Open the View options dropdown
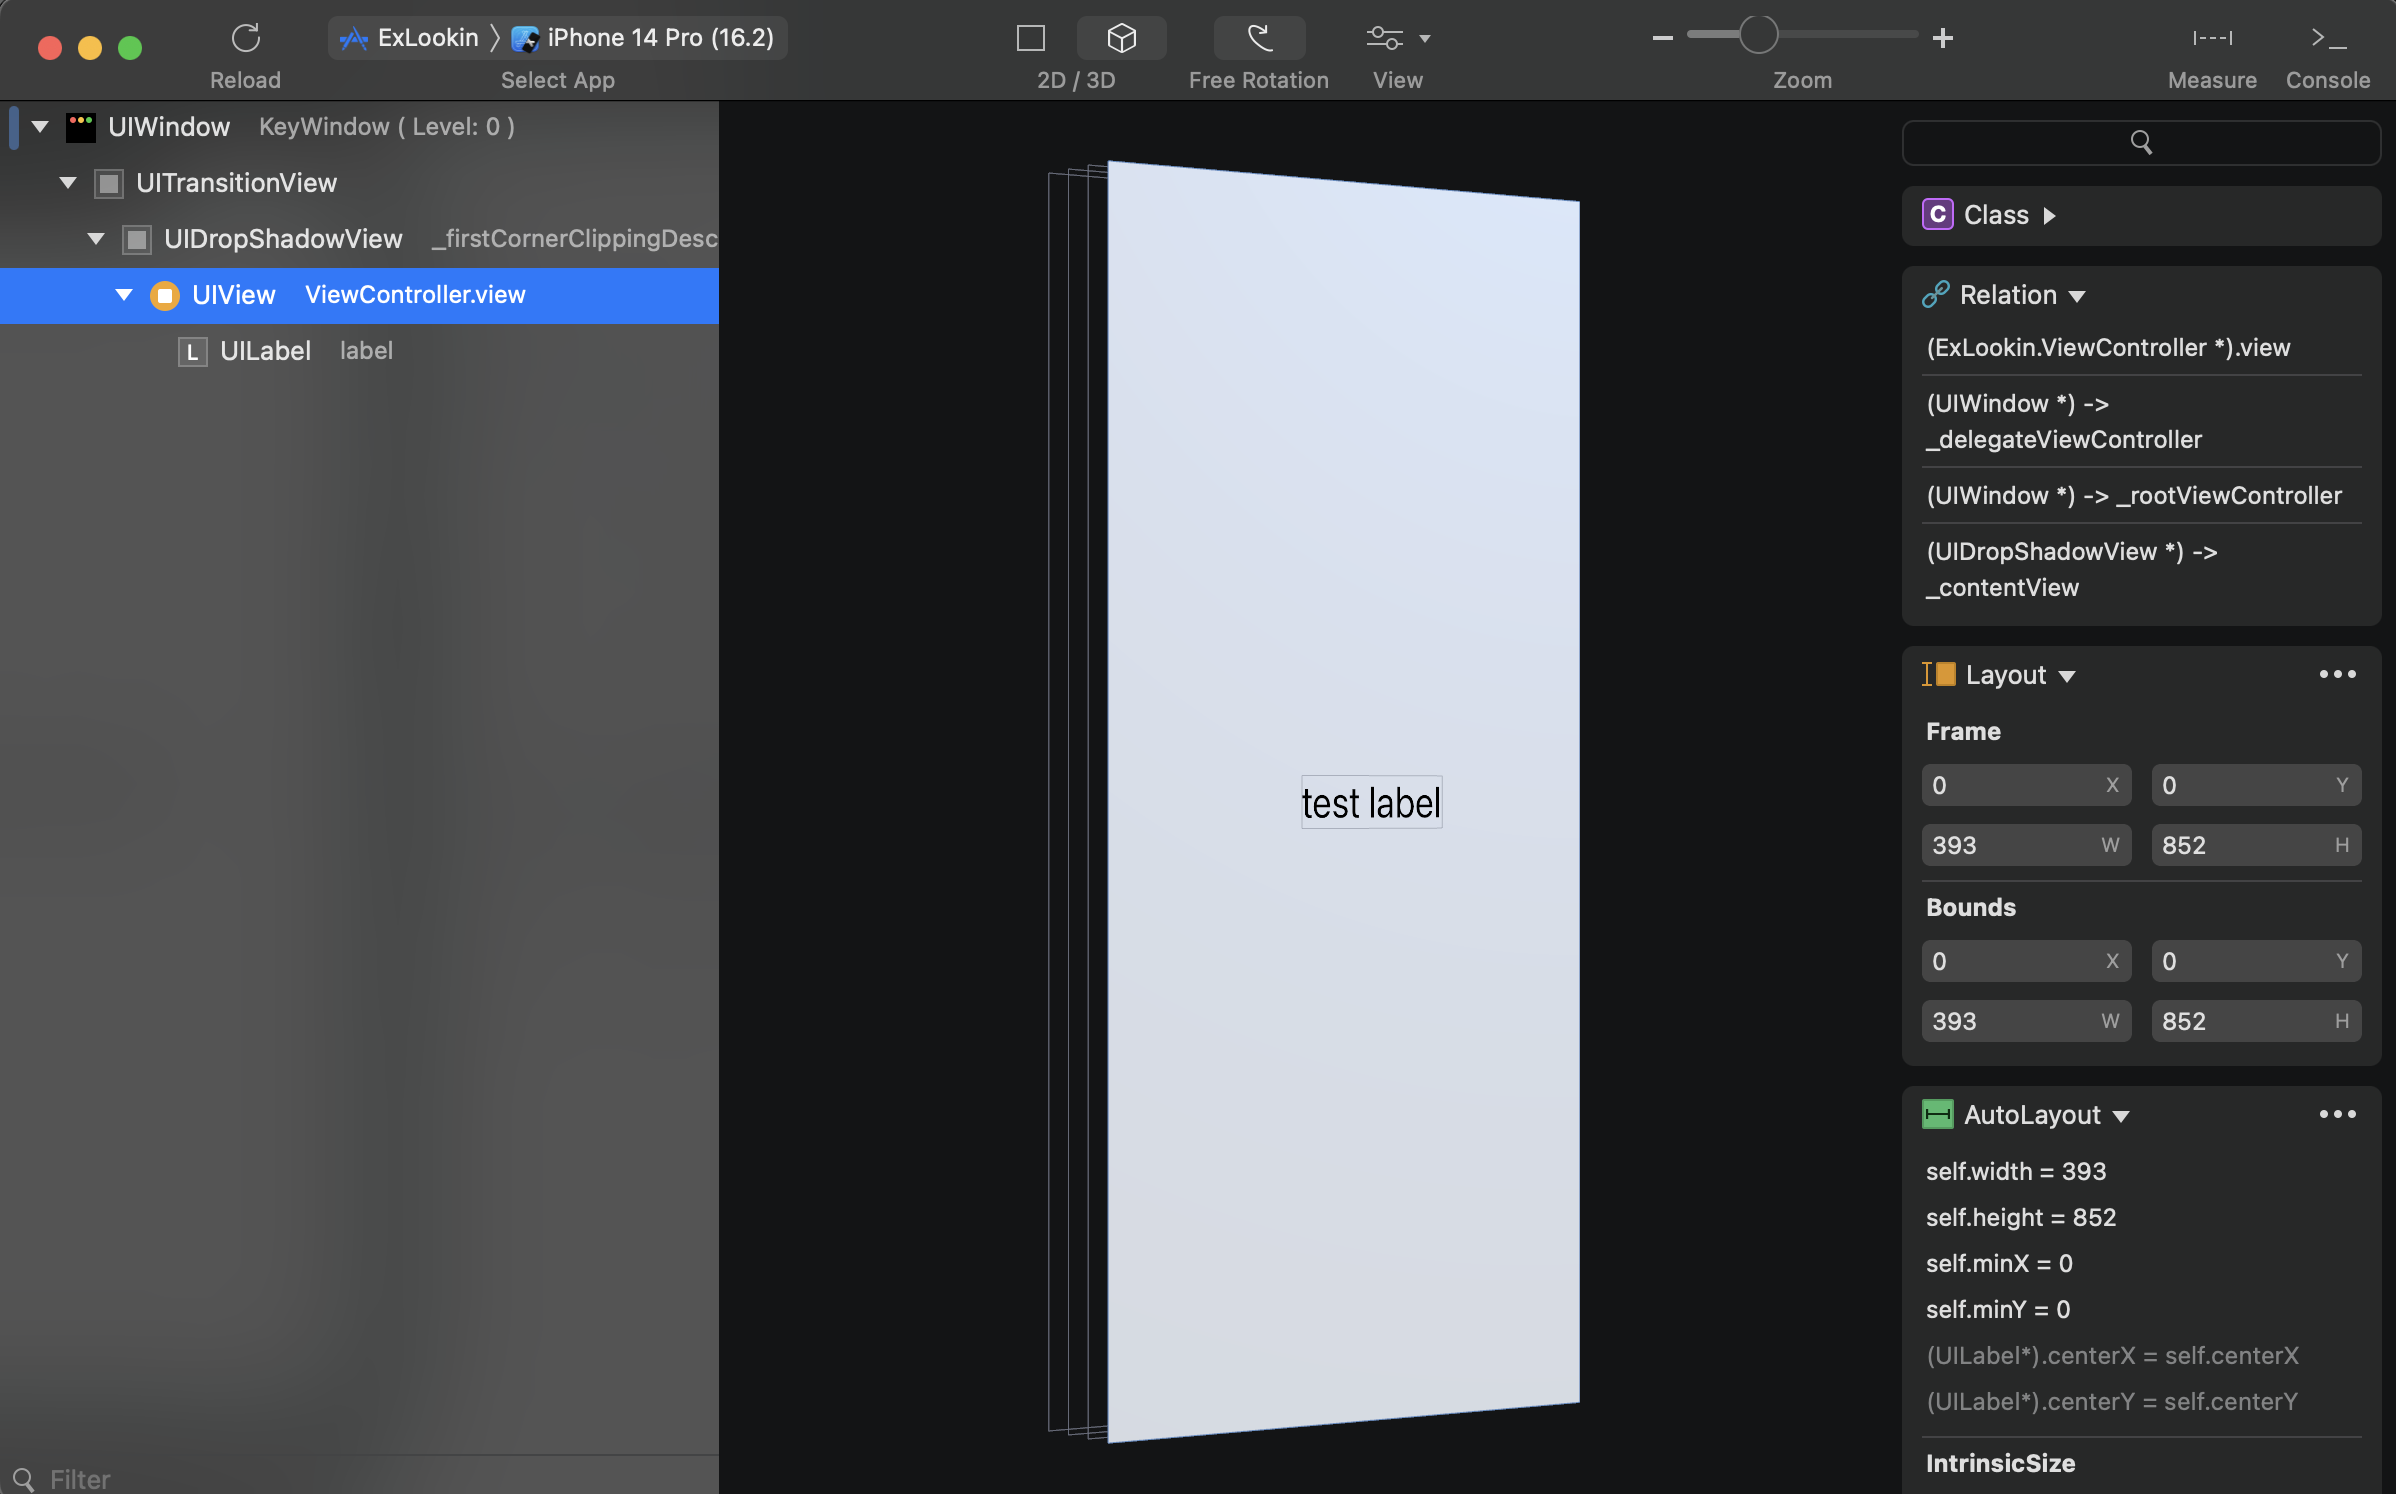Image resolution: width=2396 pixels, height=1494 pixels. (1397, 38)
